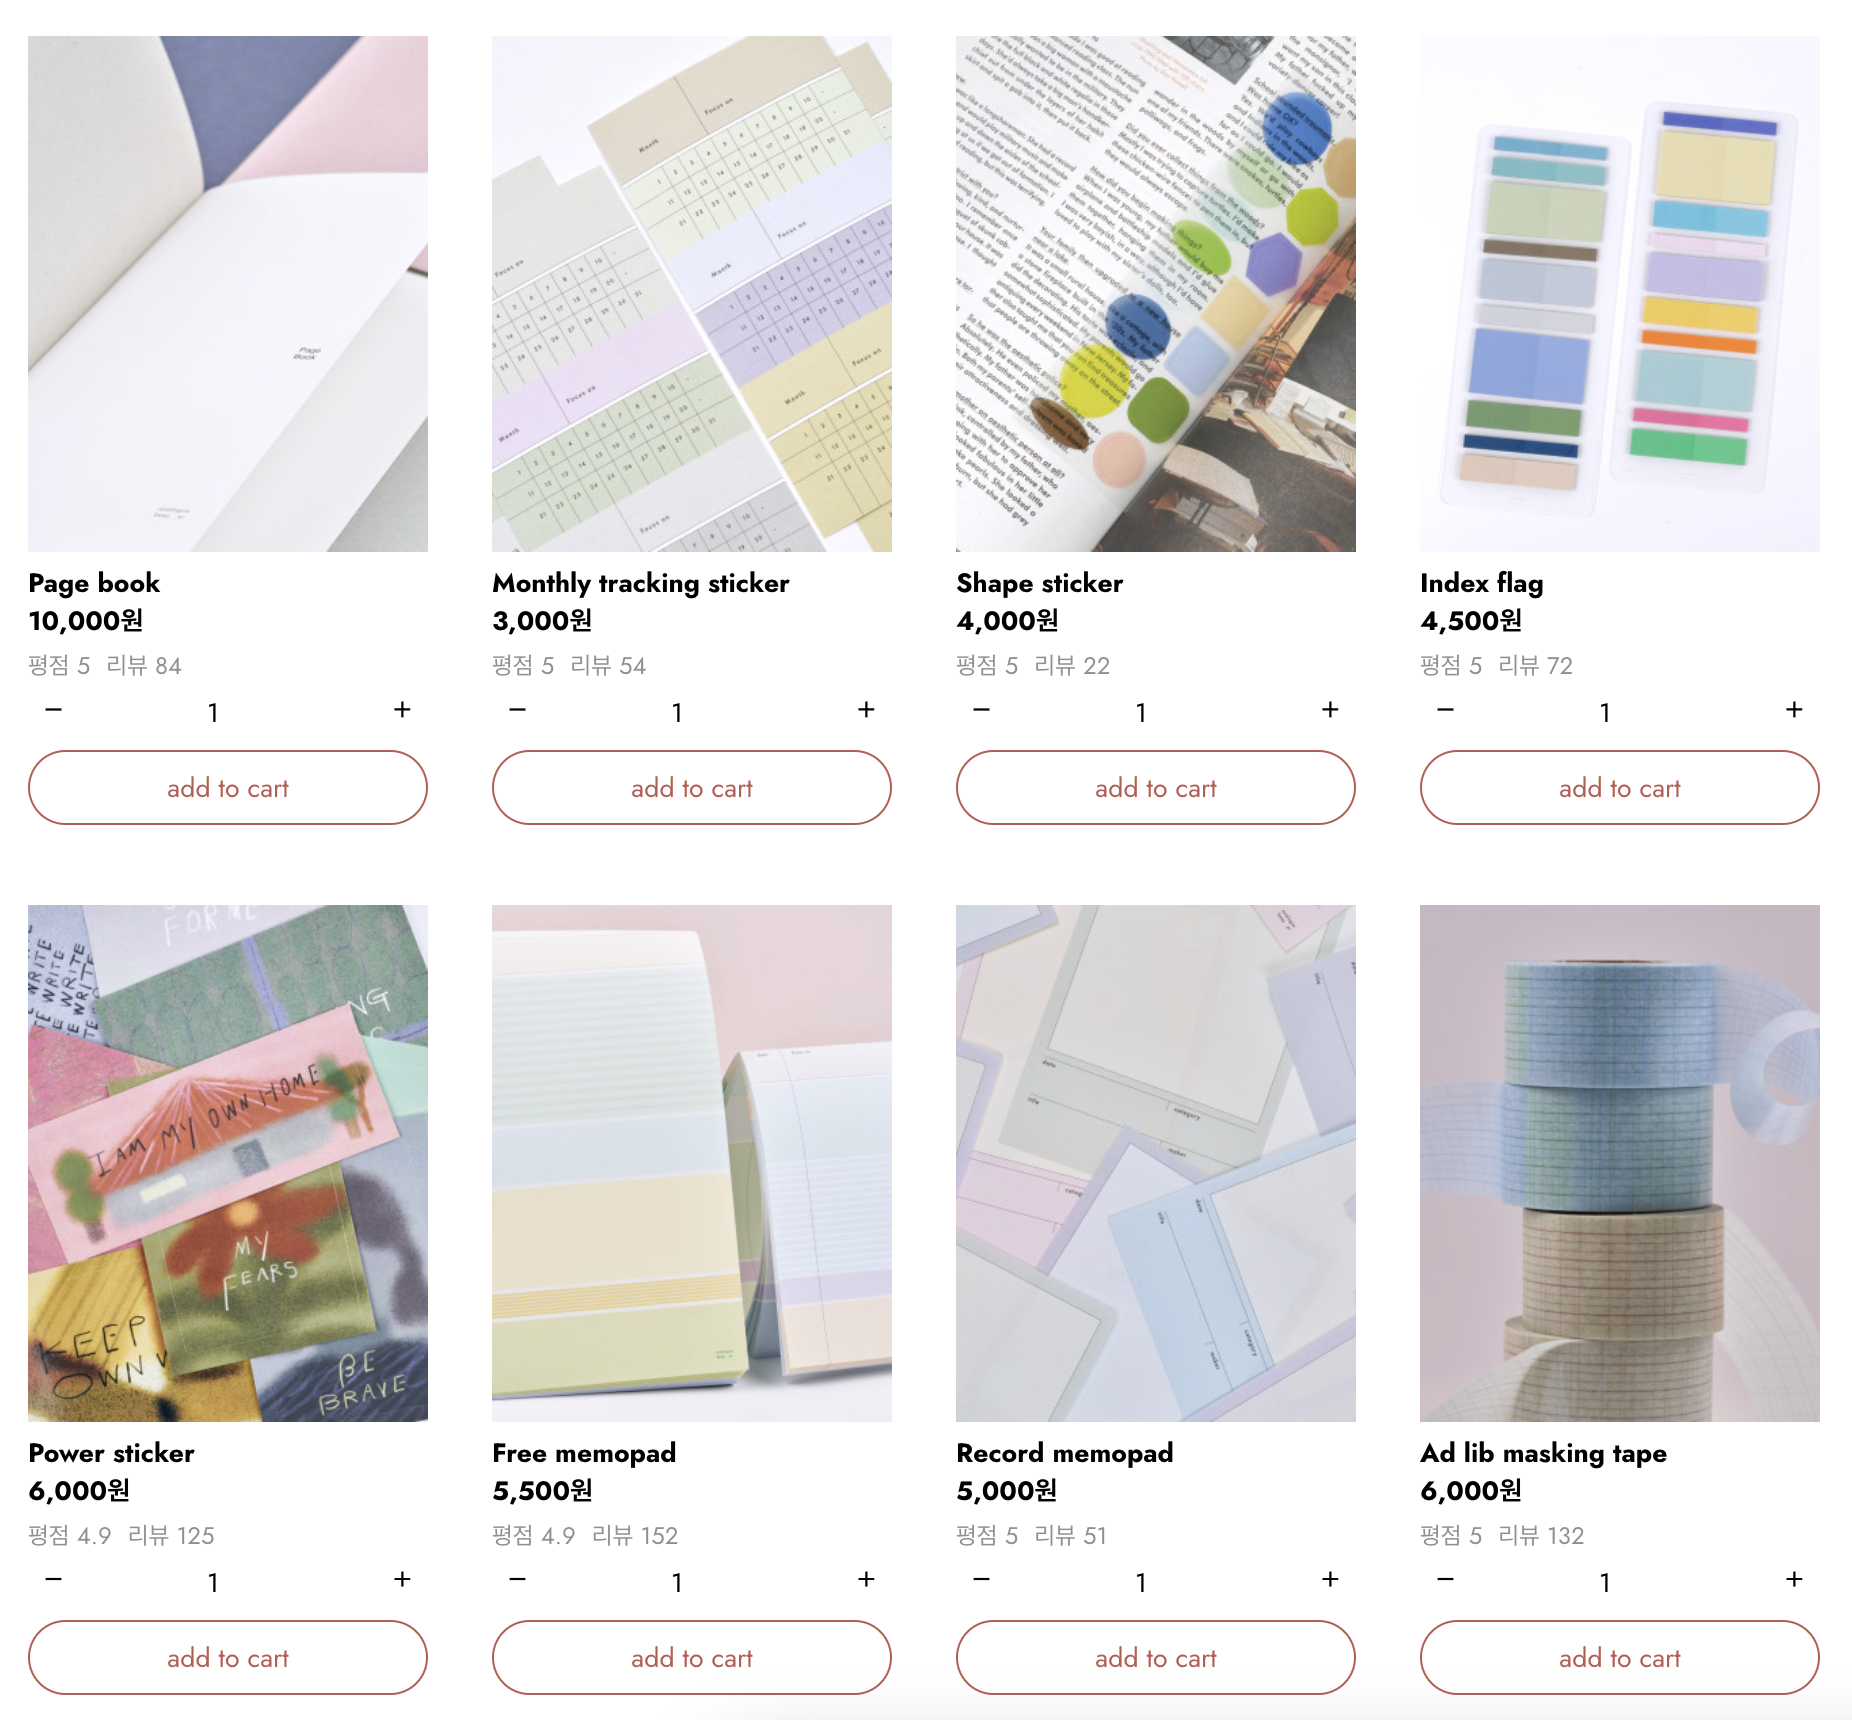Decrease Monthly tracking sticker quantity with minus
This screenshot has width=1852, height=1720.
[x=517, y=710]
